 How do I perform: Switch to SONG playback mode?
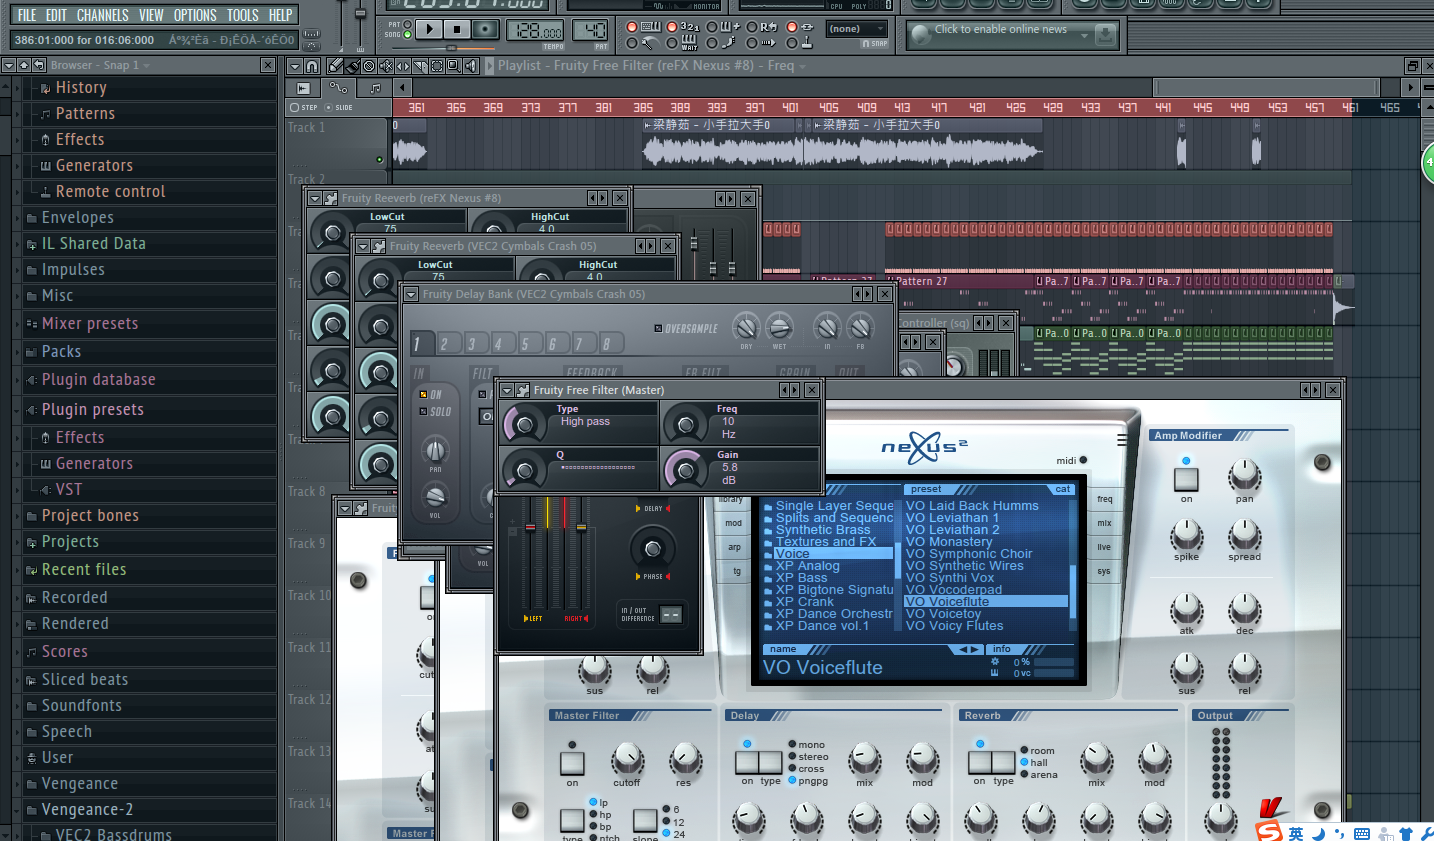(x=407, y=34)
